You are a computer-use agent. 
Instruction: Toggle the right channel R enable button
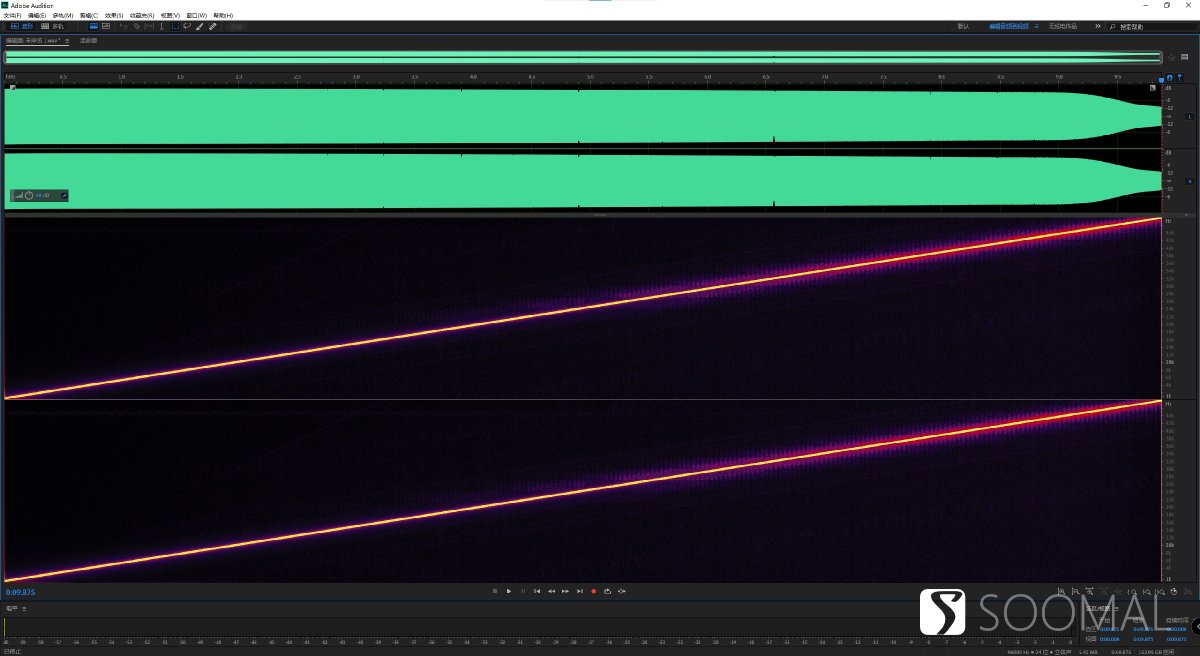coord(1189,181)
